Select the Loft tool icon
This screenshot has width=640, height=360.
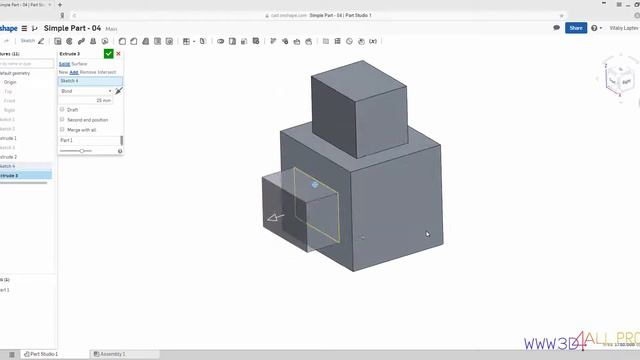pyautogui.click(x=93, y=41)
